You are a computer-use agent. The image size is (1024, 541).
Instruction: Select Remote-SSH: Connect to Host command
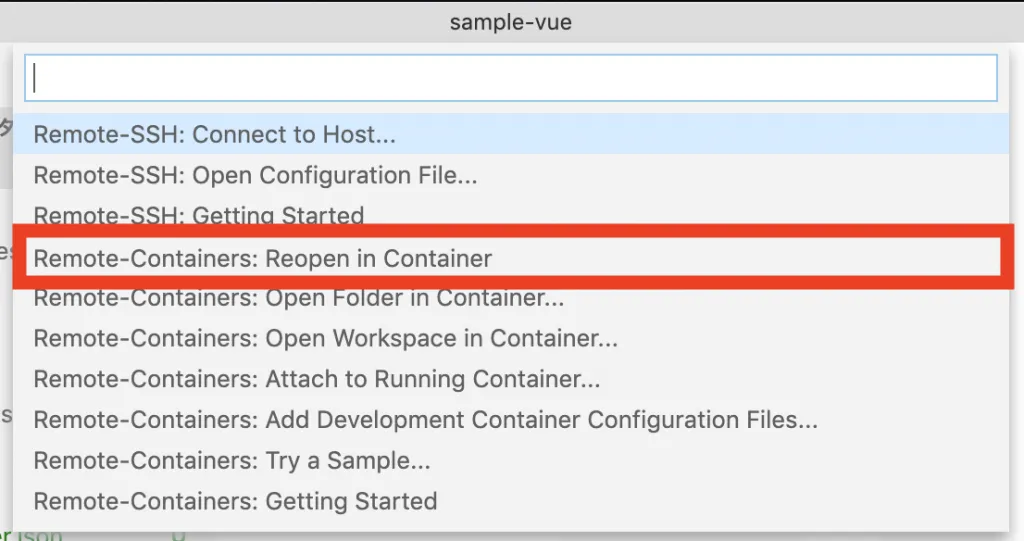[214, 134]
